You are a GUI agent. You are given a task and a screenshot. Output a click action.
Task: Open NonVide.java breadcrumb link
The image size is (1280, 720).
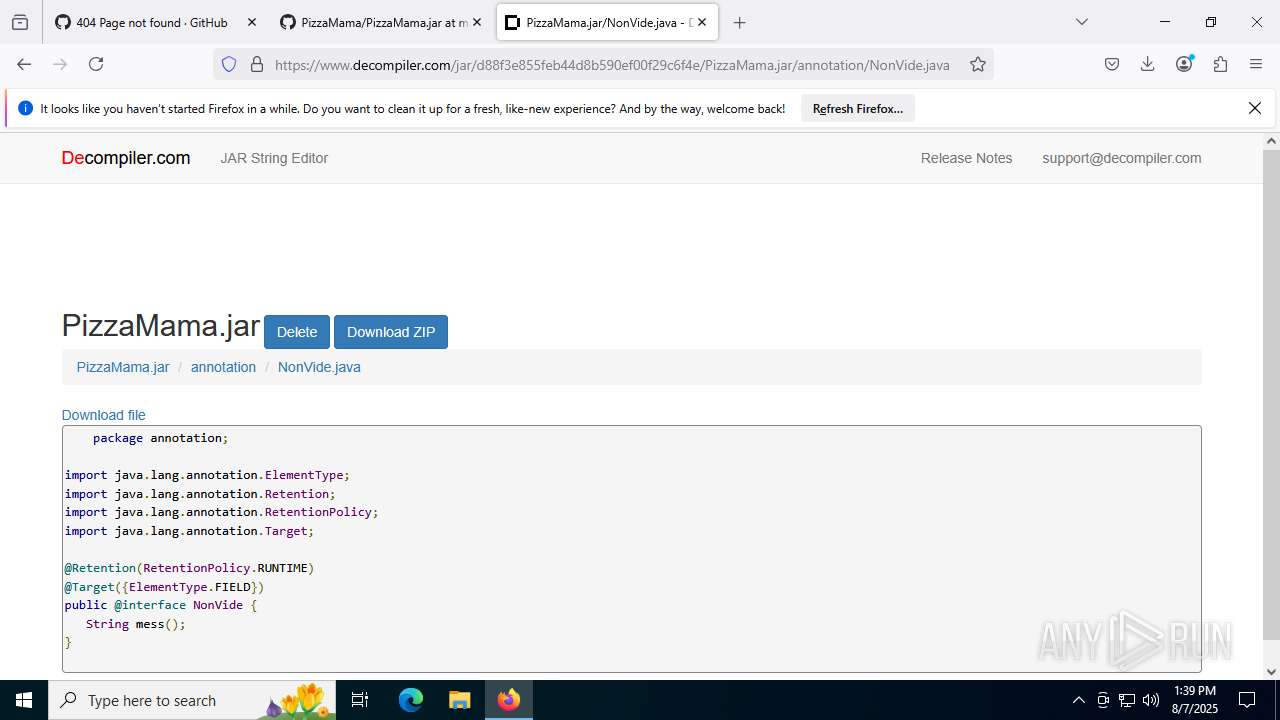tap(319, 367)
